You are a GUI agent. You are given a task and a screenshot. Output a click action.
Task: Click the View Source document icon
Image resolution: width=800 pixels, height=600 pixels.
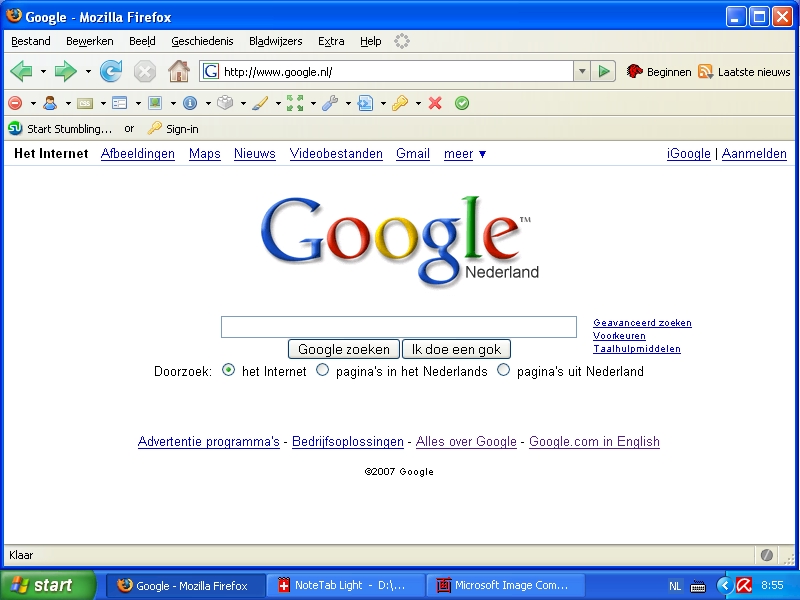[x=365, y=103]
